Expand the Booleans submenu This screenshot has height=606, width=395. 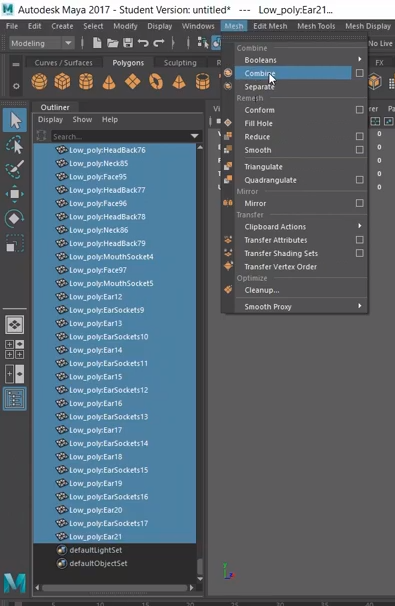pos(359,60)
